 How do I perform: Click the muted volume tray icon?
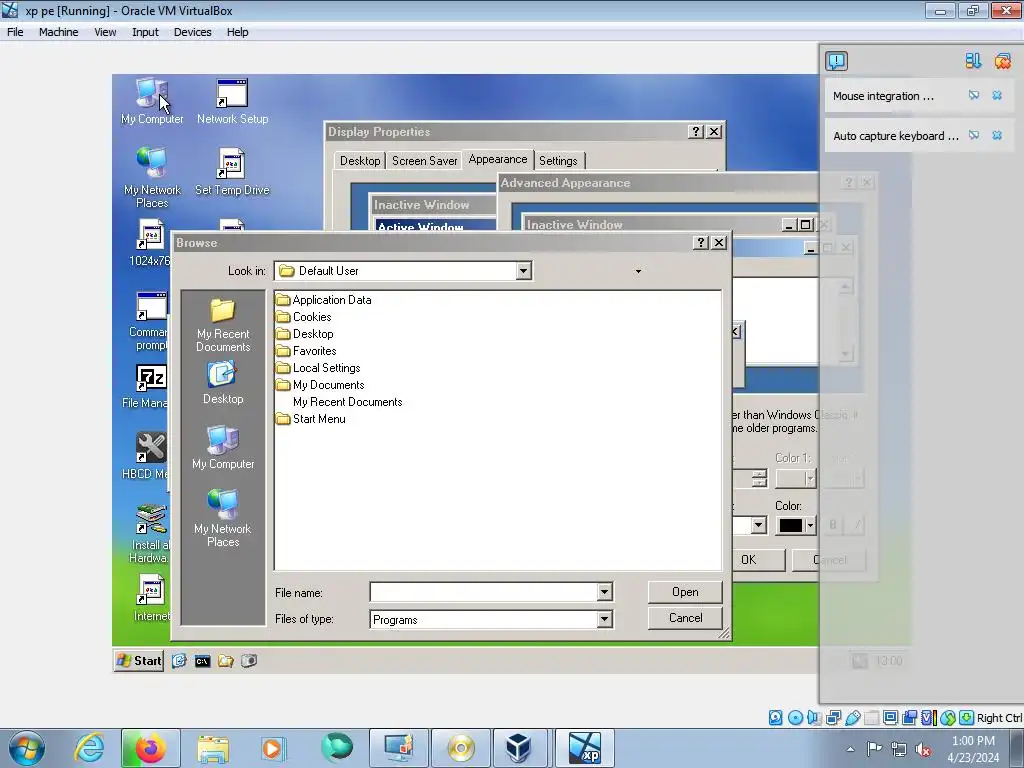(923, 749)
